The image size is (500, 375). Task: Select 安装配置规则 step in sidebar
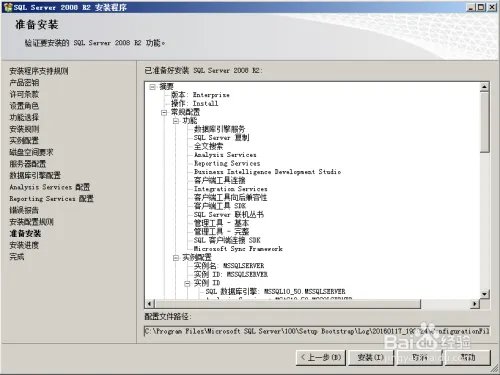coord(31,222)
